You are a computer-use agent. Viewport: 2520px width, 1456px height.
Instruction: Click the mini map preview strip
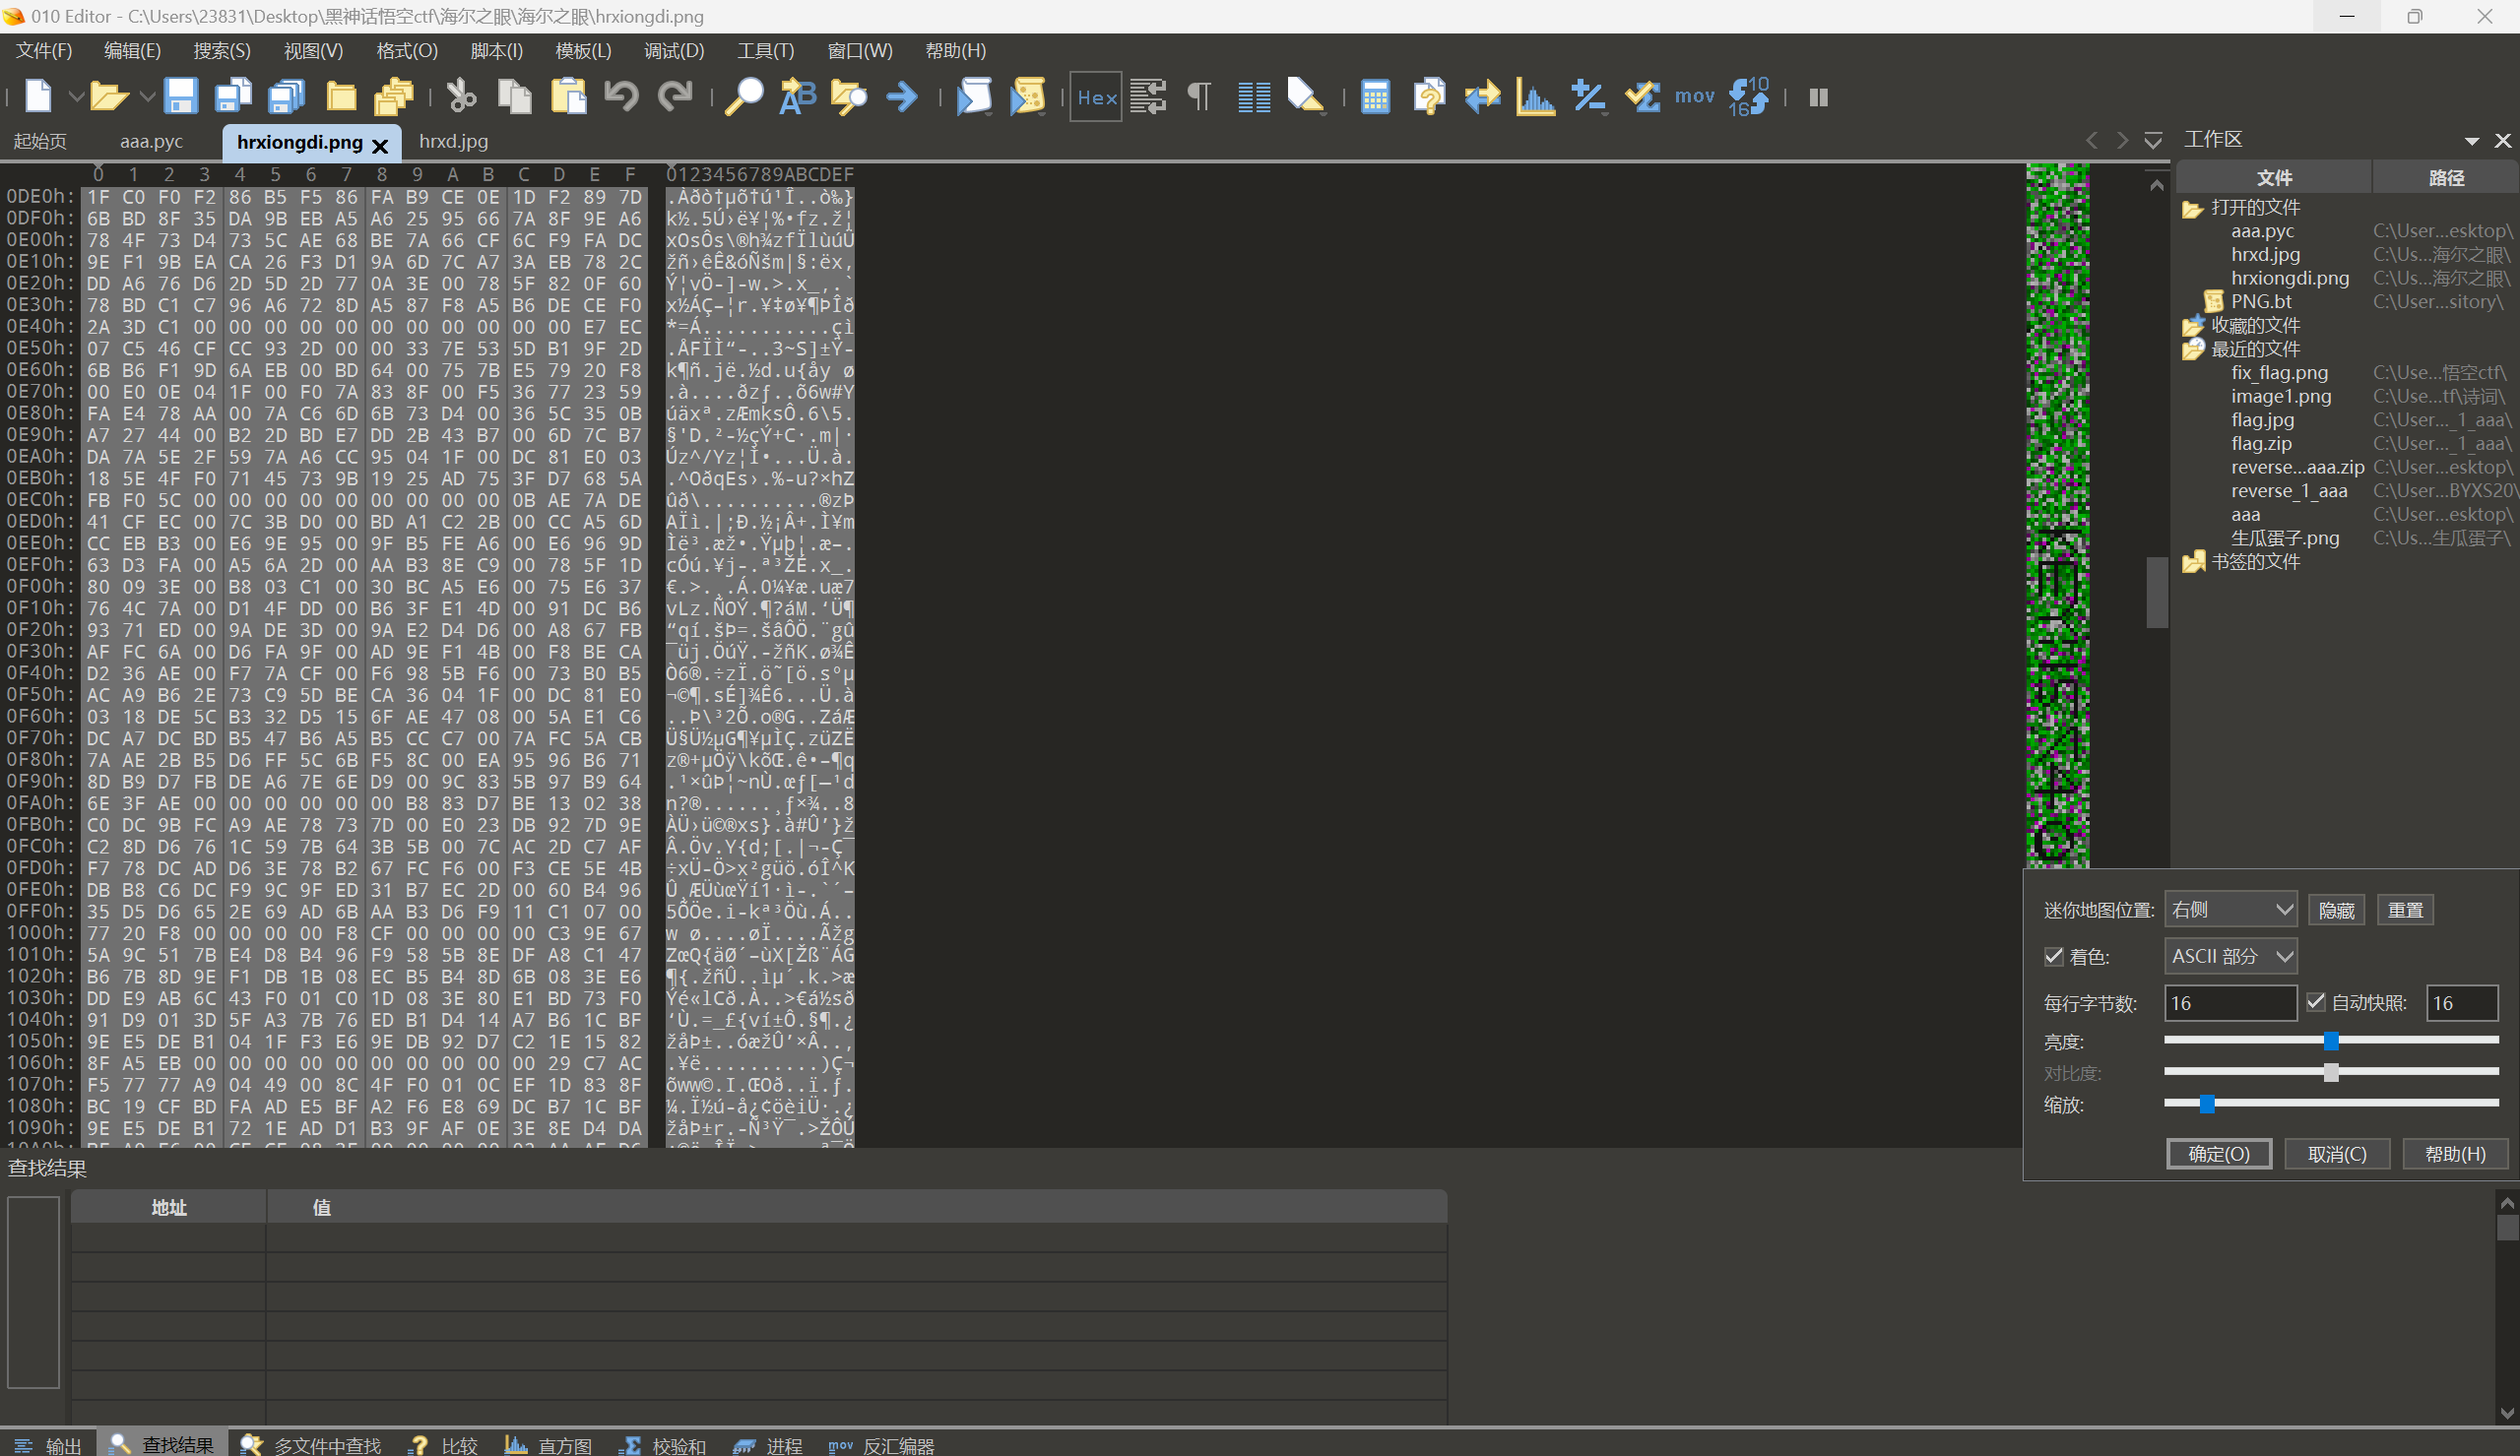click(x=2057, y=515)
